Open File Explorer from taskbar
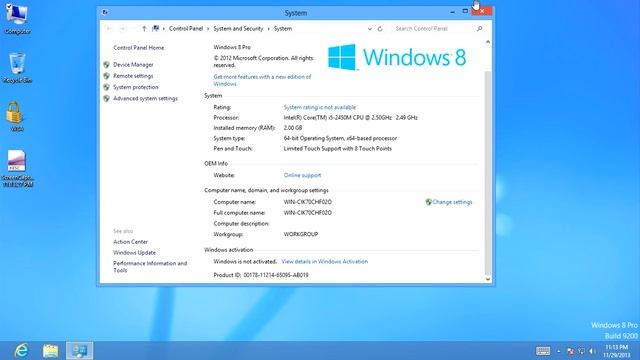Image resolution: width=640 pixels, height=360 pixels. (x=51, y=351)
